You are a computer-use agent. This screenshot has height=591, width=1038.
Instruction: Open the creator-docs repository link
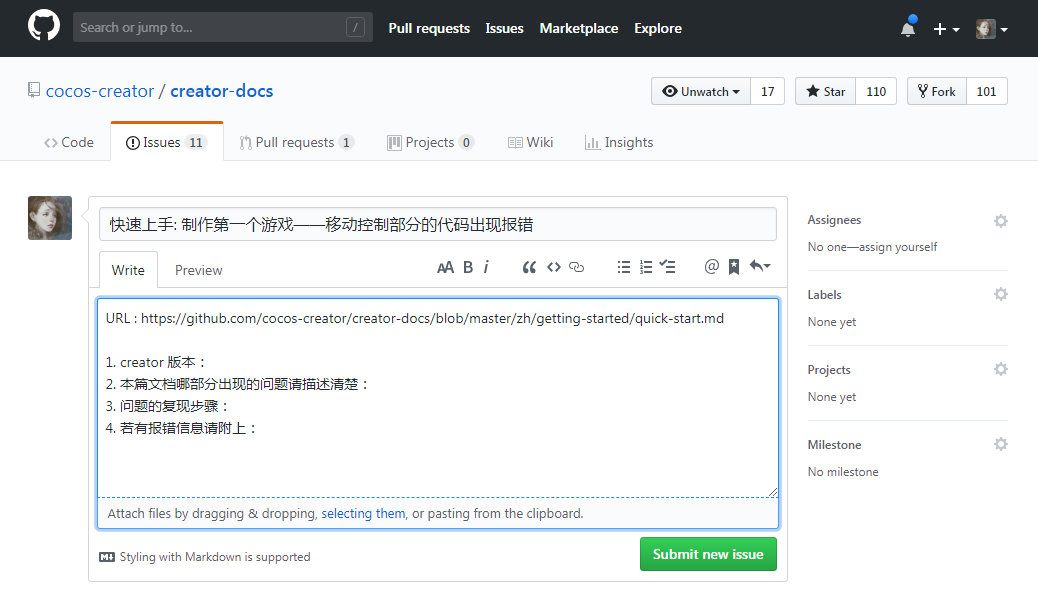[x=222, y=91]
